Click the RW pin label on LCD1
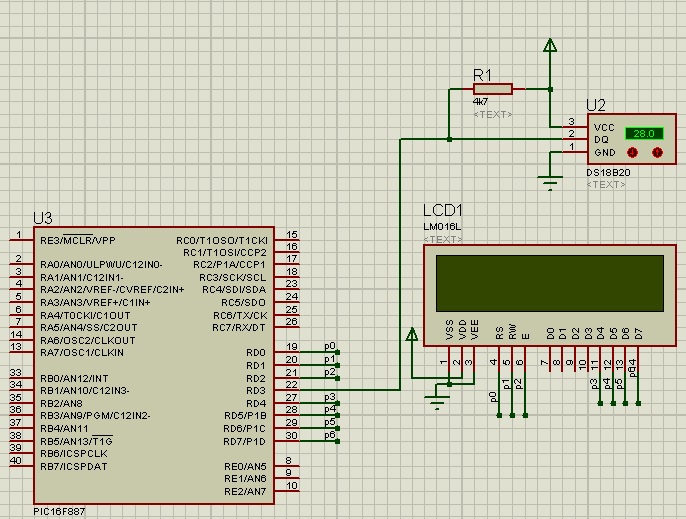Viewport: 686px width, 519px height. point(513,332)
